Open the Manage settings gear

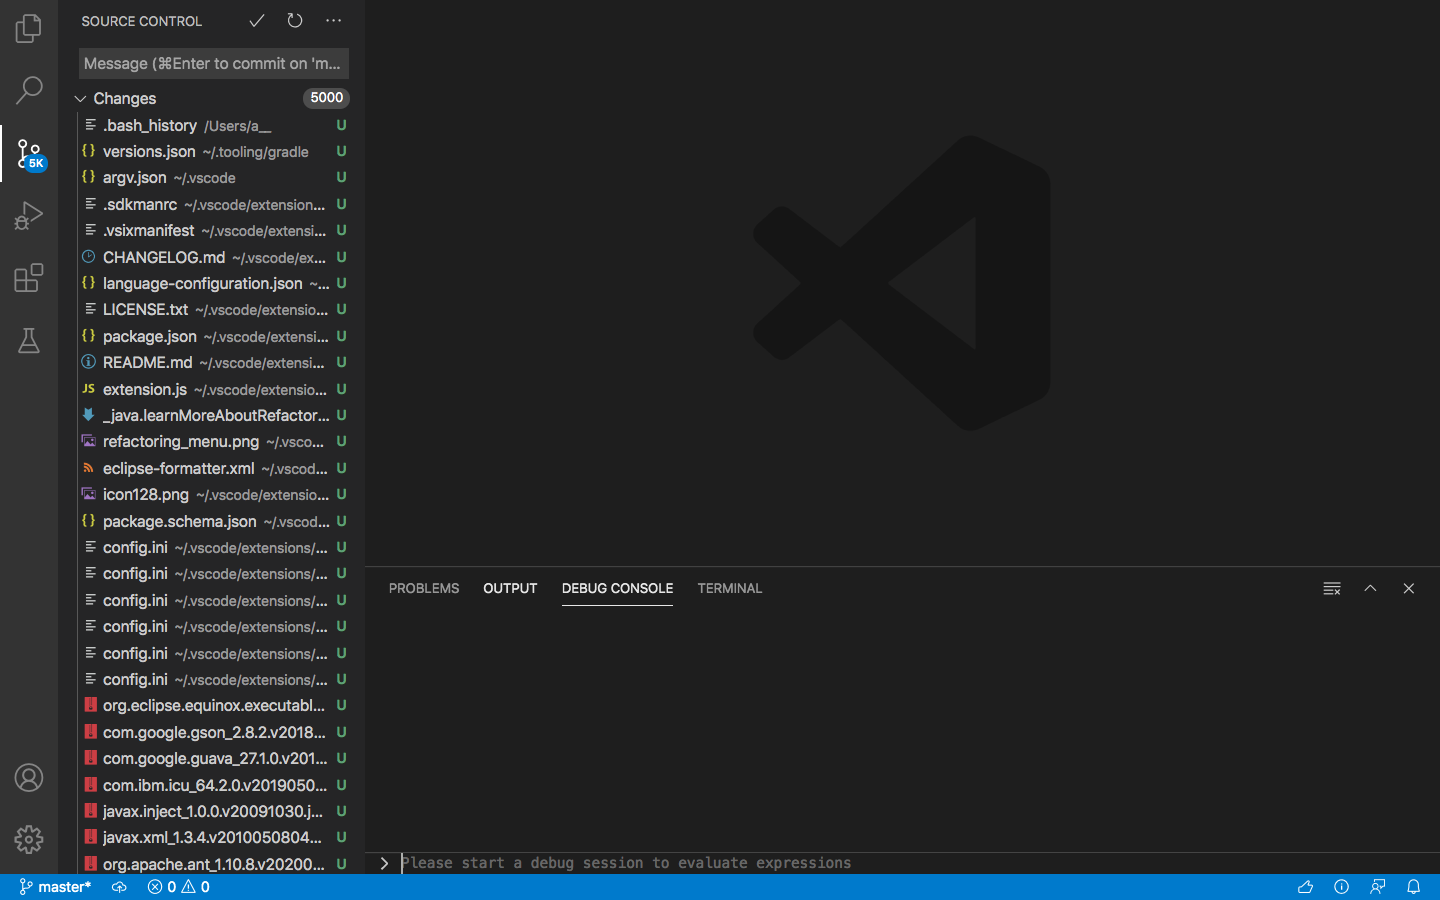tap(28, 840)
